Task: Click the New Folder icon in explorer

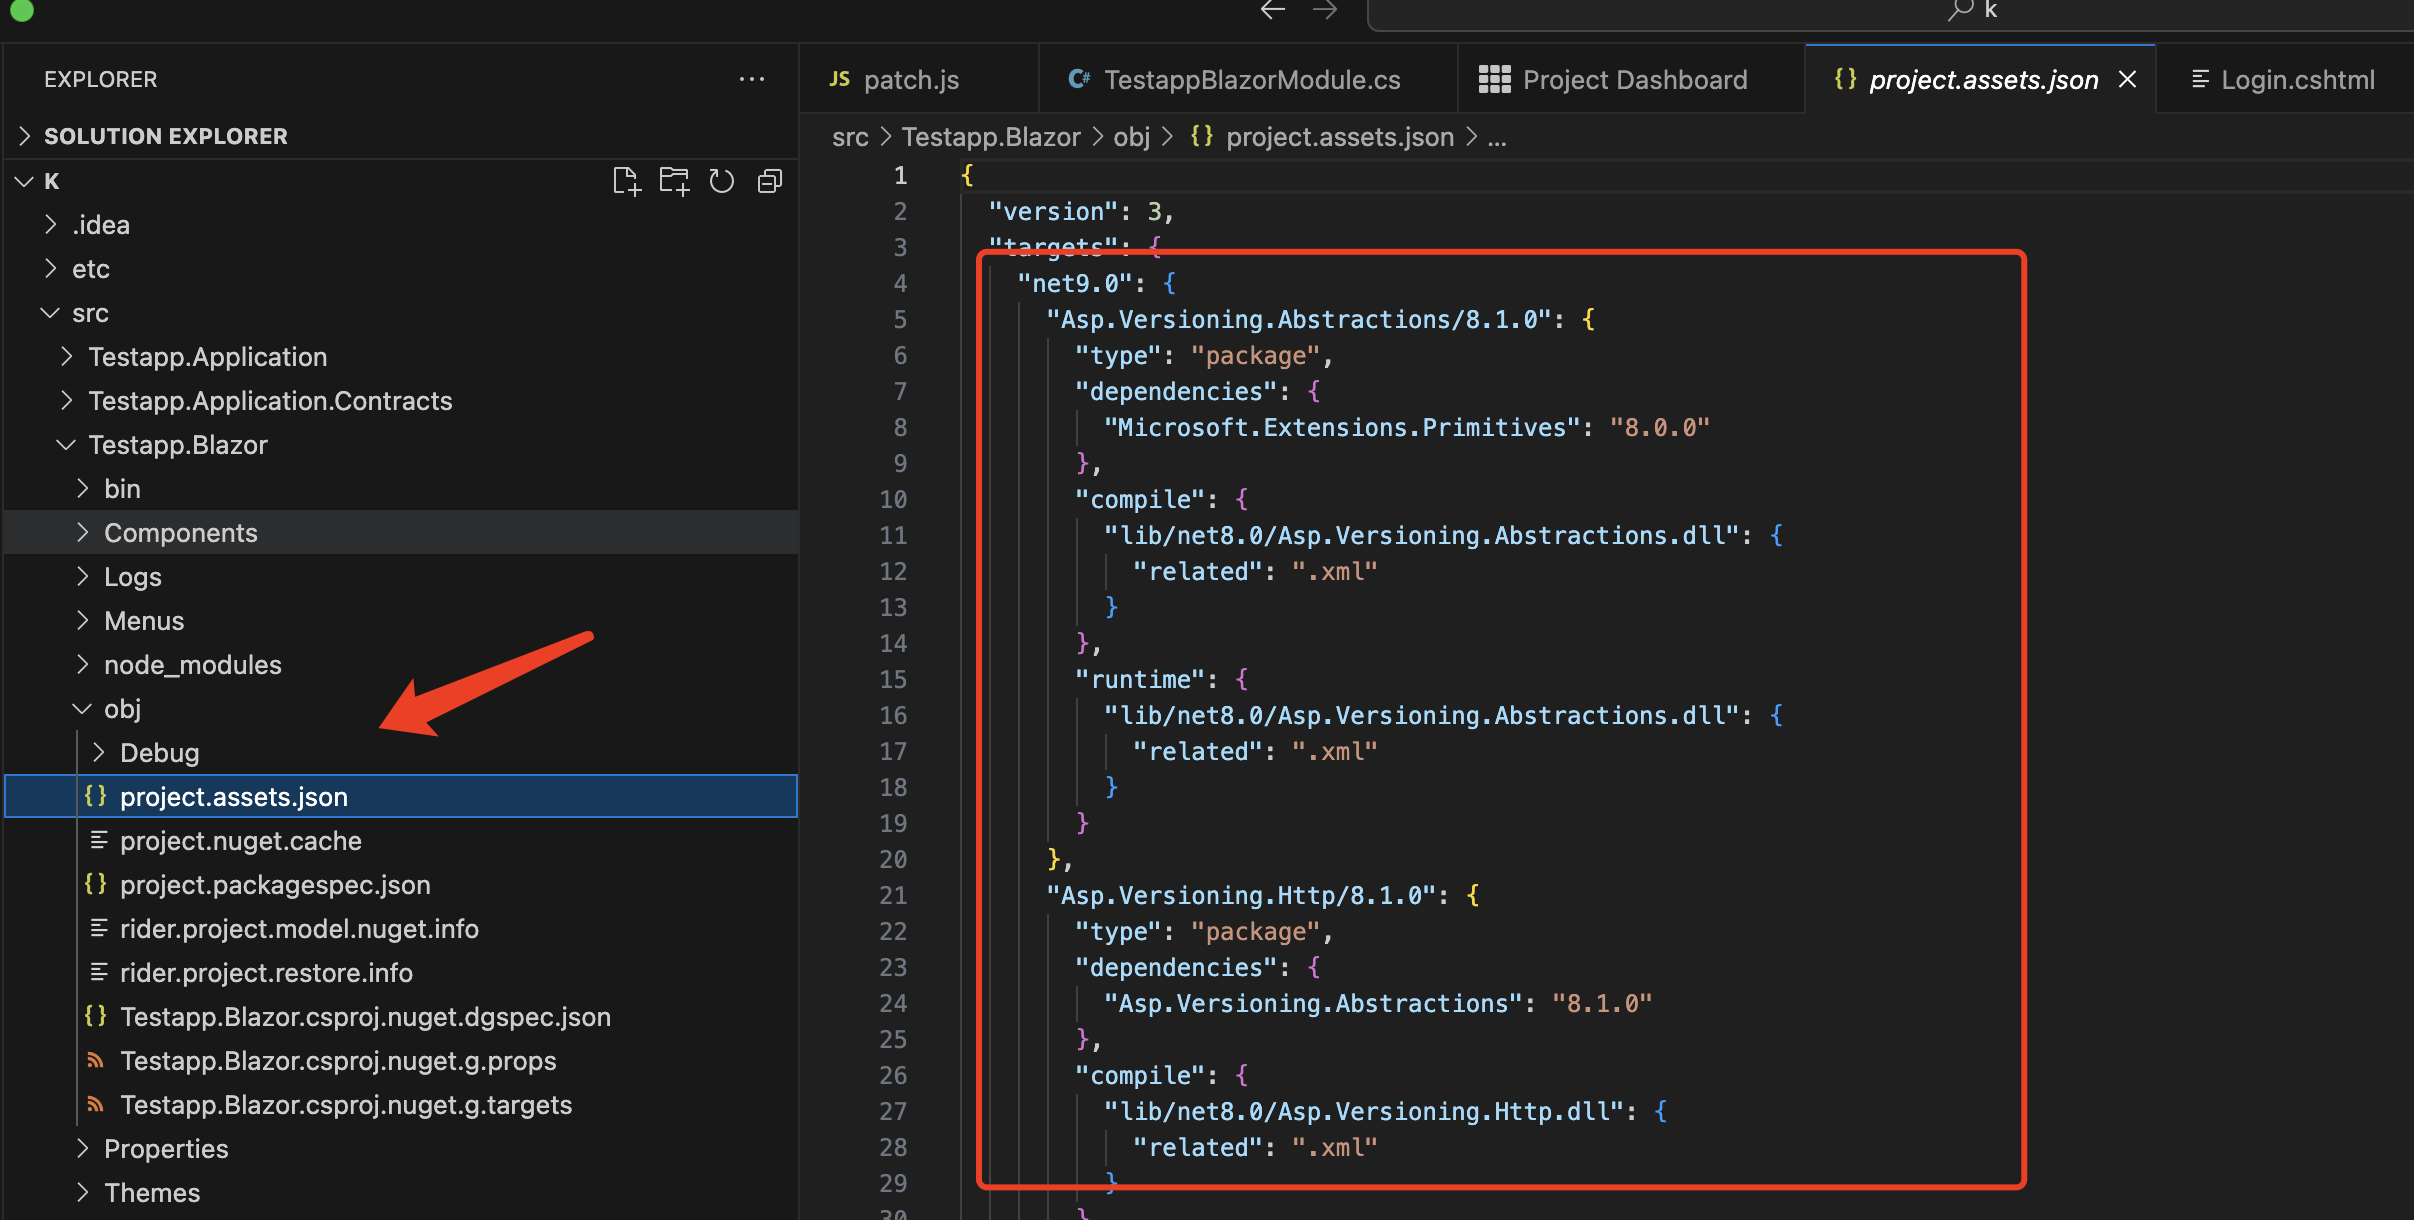Action: pyautogui.click(x=674, y=181)
